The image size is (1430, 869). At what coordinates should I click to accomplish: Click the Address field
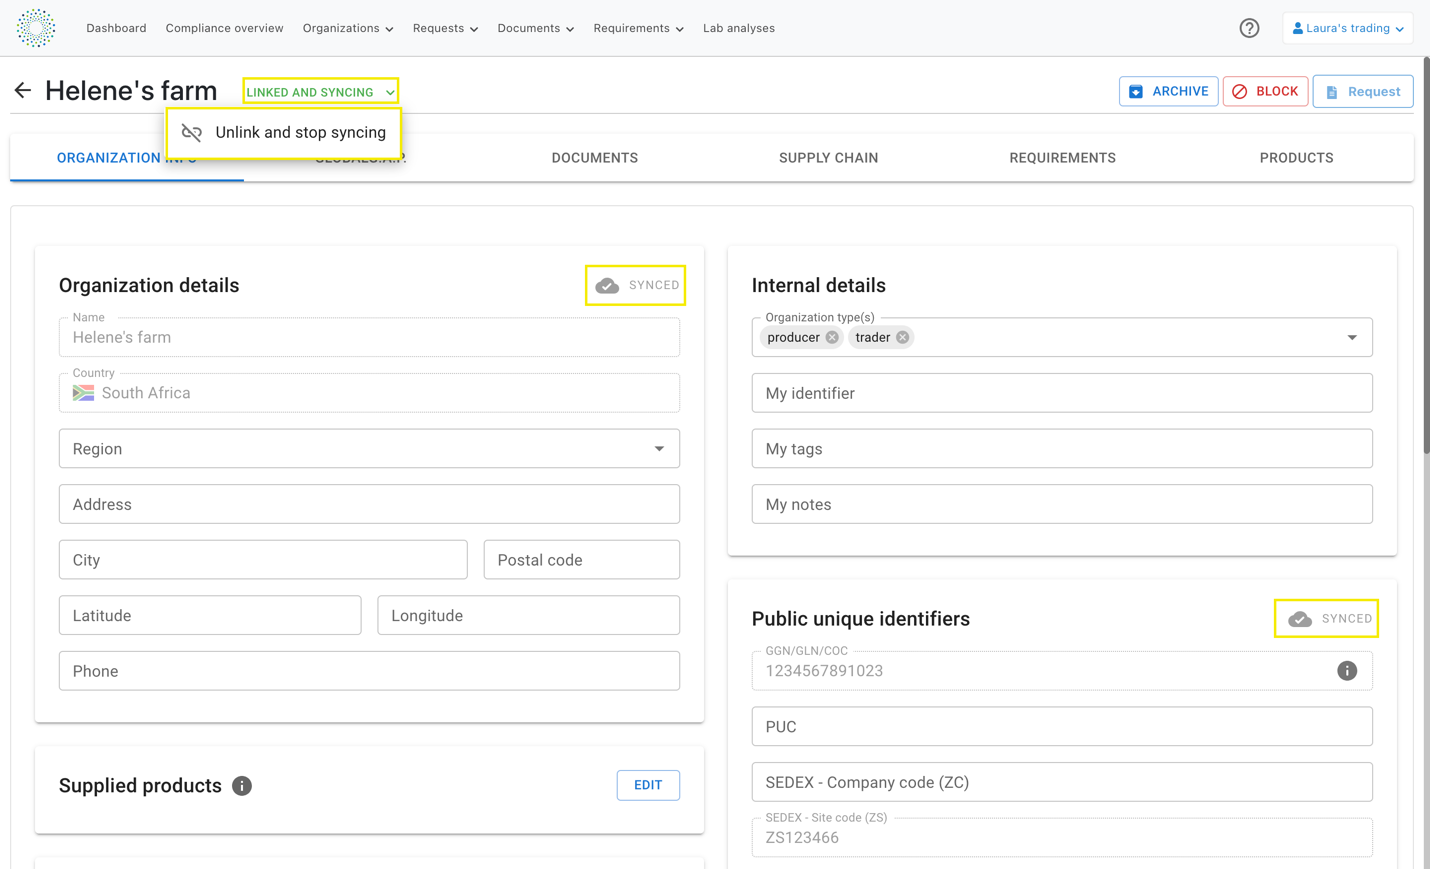pyautogui.click(x=369, y=504)
